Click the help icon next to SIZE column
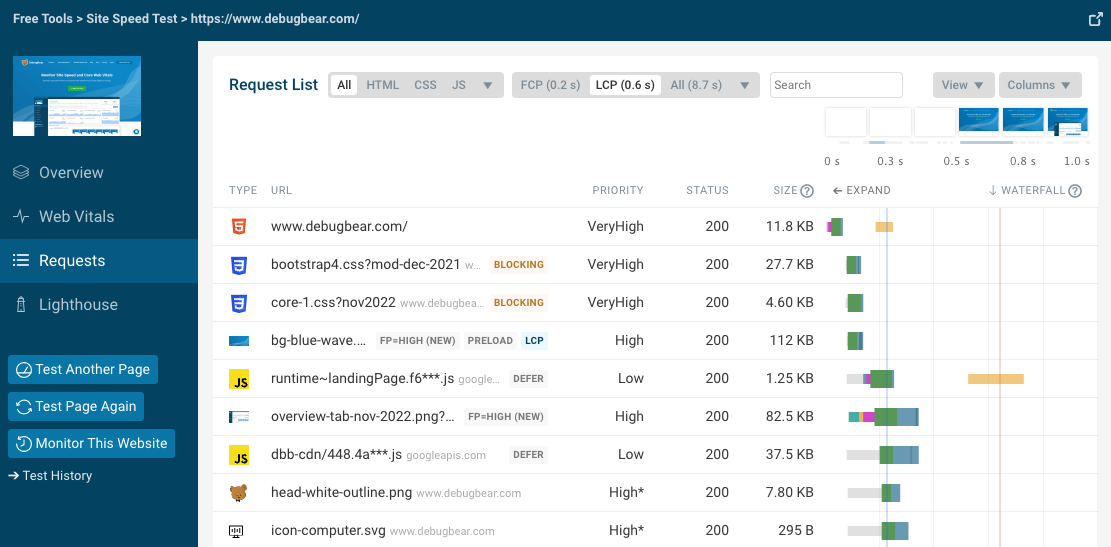 point(806,191)
